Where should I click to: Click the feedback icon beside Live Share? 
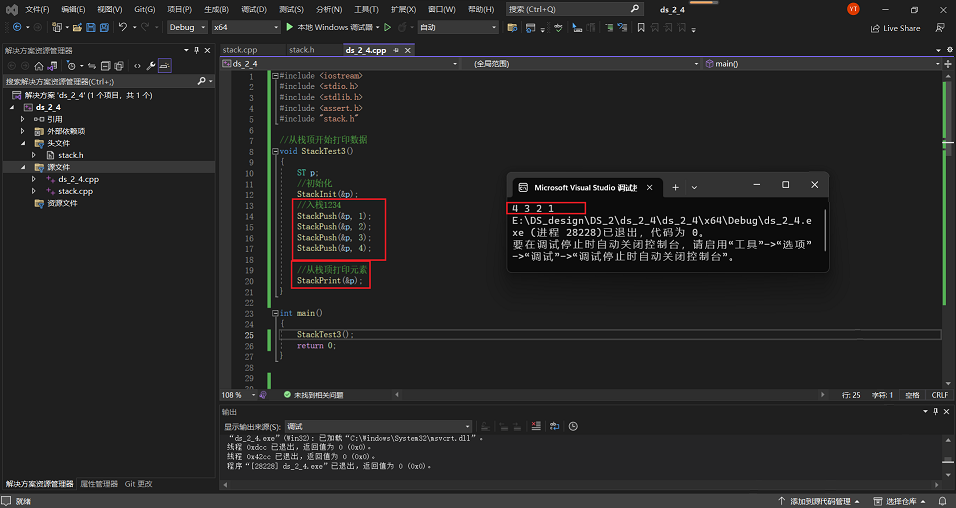point(940,28)
